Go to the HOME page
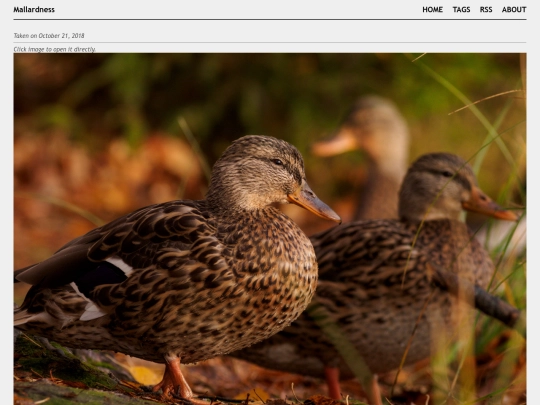The image size is (540, 405). pos(432,10)
